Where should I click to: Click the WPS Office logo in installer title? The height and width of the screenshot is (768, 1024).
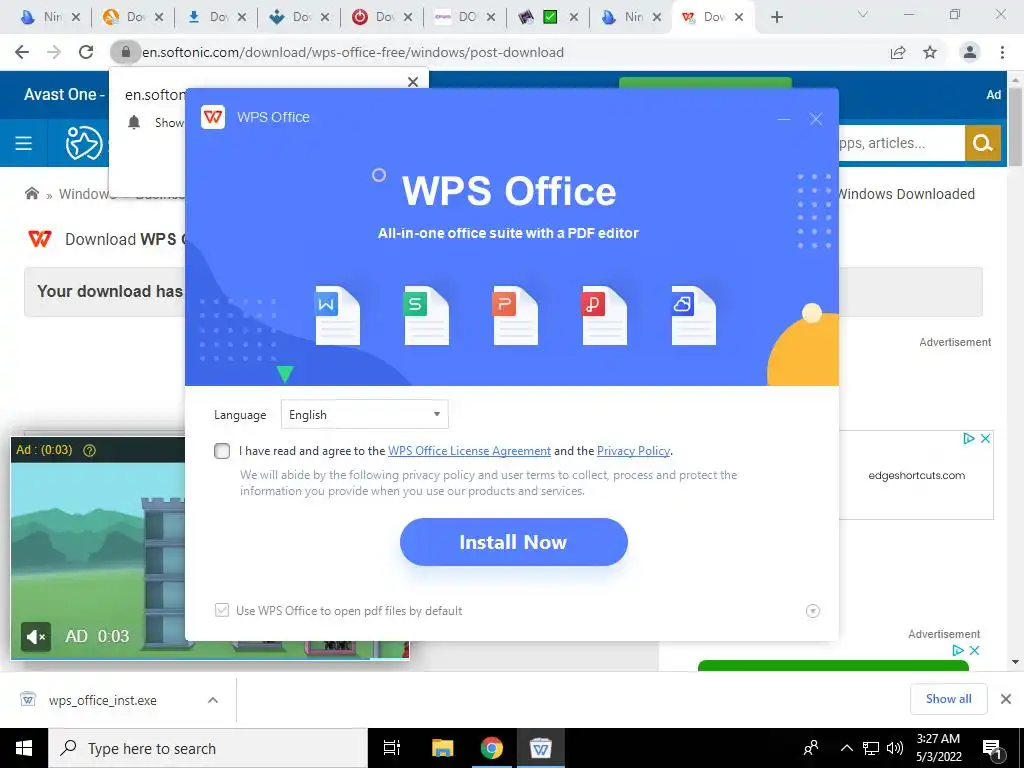(213, 117)
